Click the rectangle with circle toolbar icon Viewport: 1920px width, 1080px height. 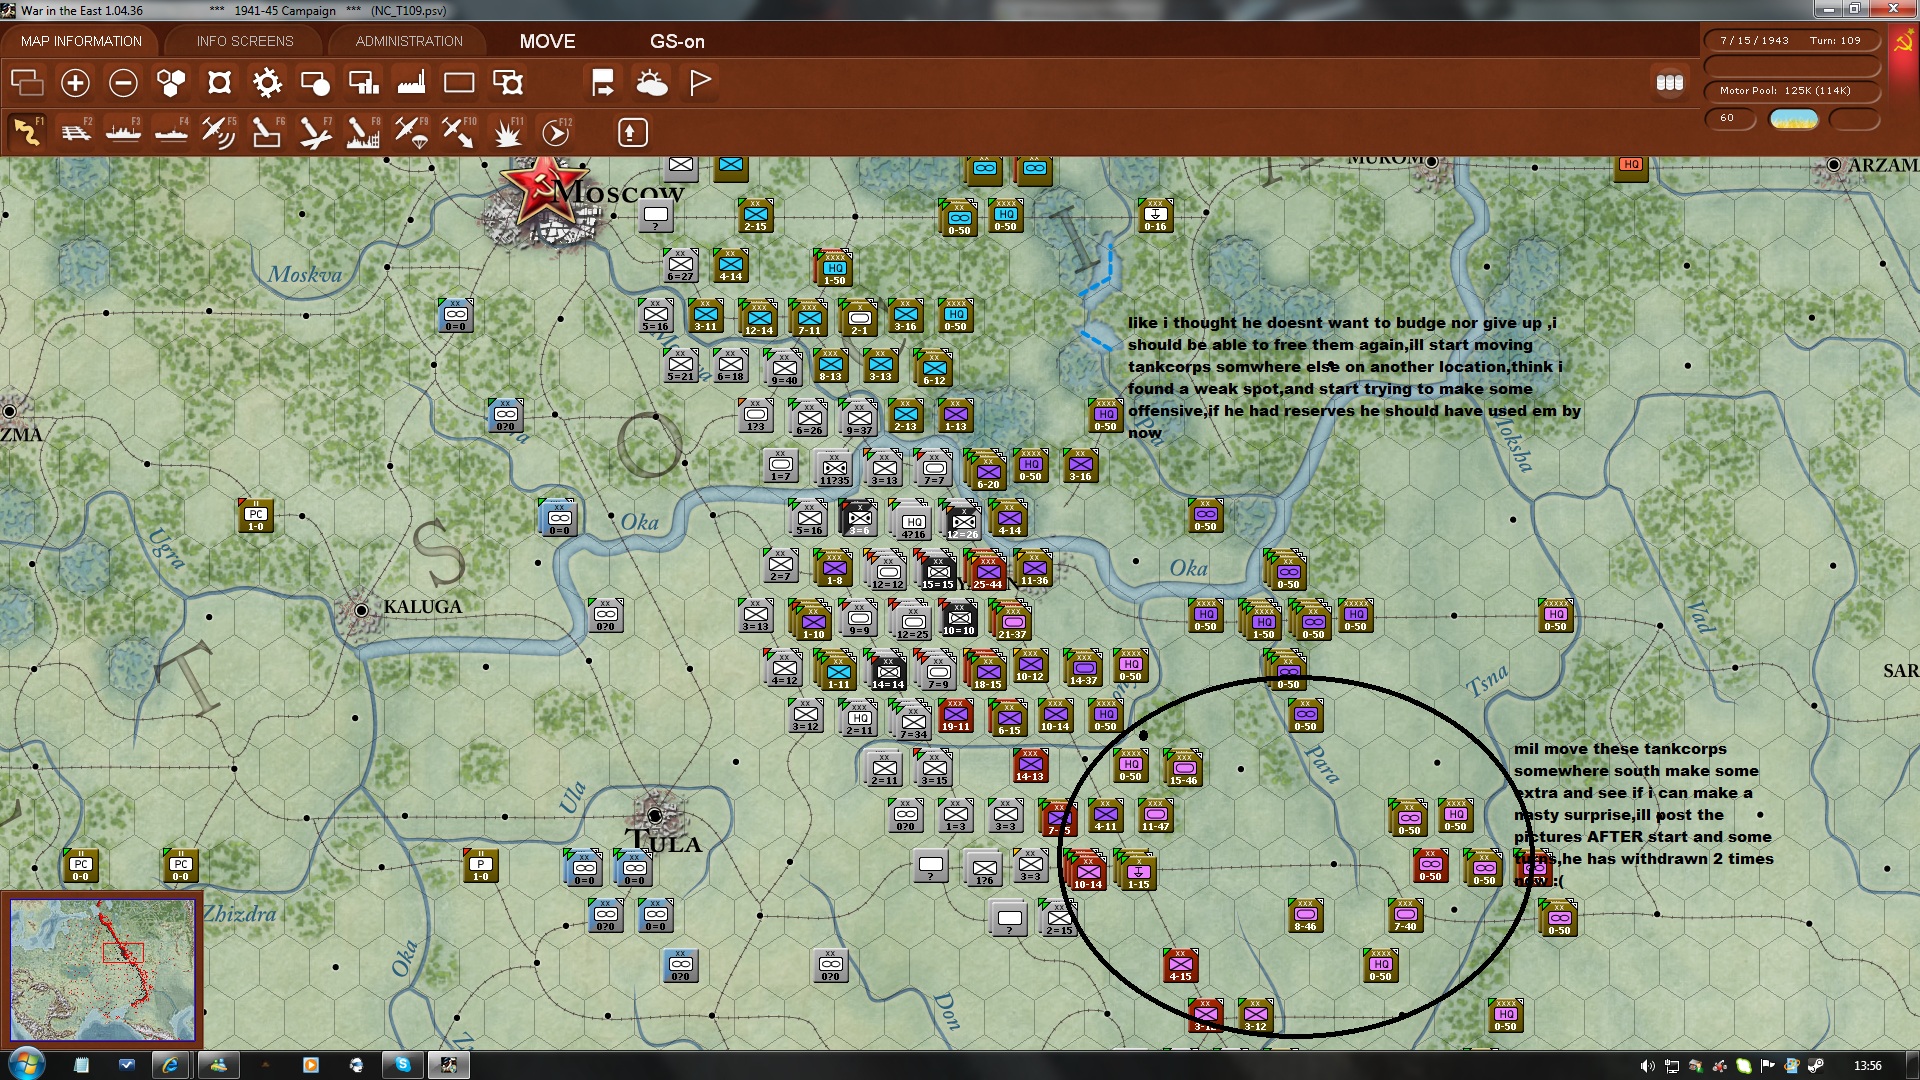click(315, 83)
